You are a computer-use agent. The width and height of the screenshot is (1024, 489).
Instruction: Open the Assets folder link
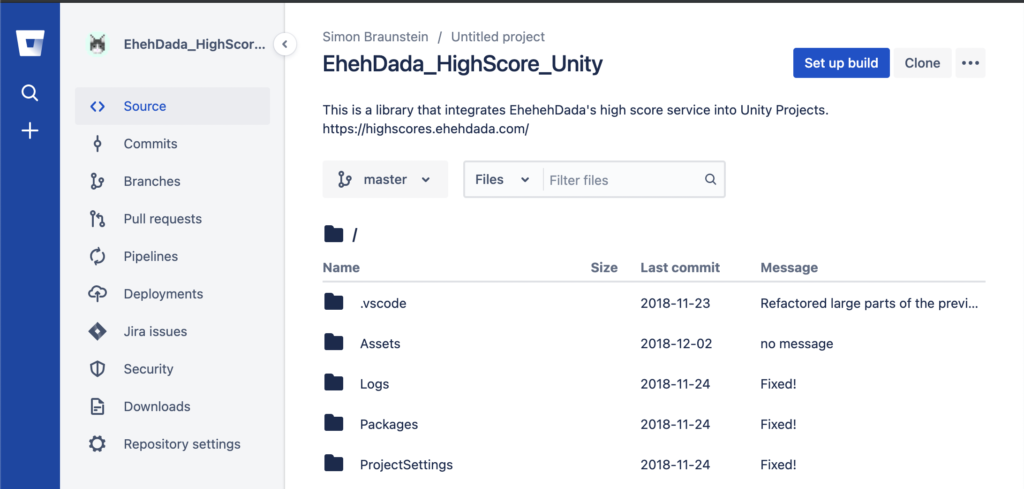coord(380,343)
